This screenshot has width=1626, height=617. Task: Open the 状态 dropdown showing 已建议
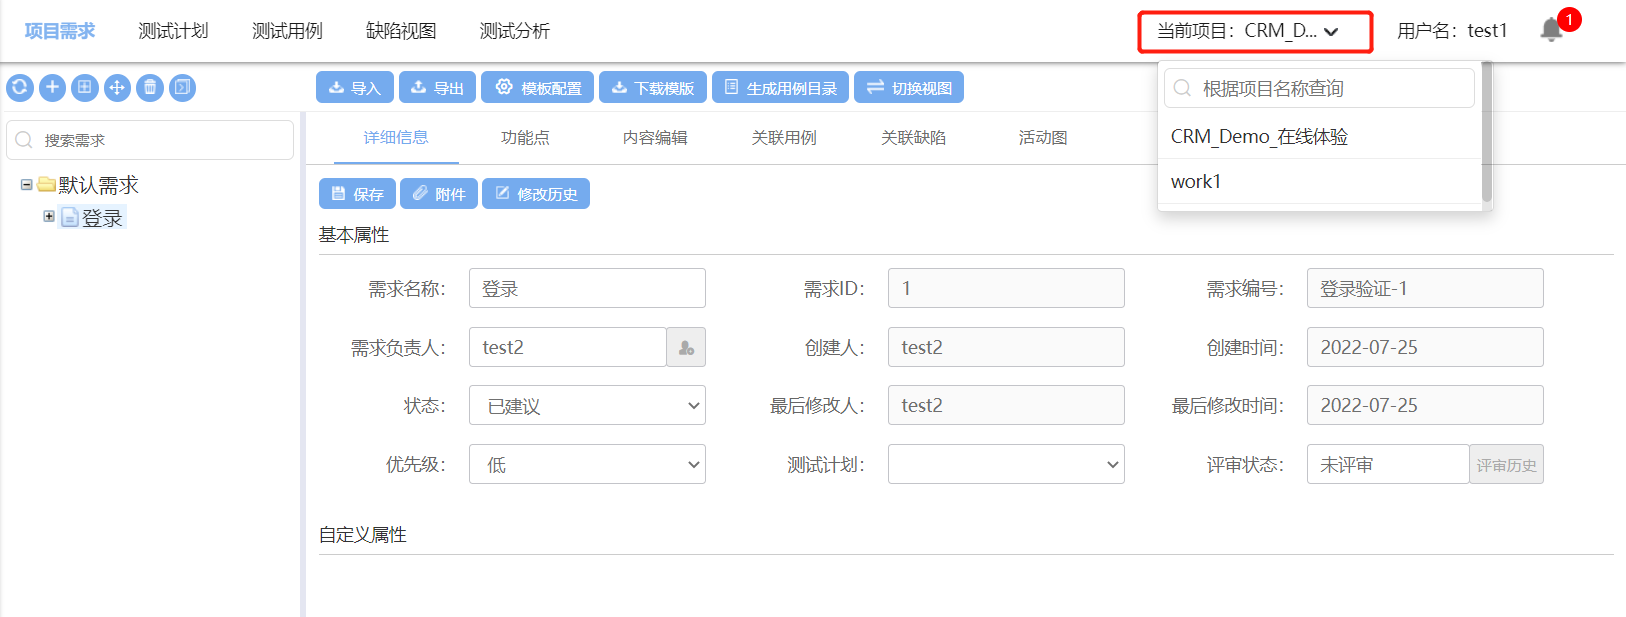(587, 406)
